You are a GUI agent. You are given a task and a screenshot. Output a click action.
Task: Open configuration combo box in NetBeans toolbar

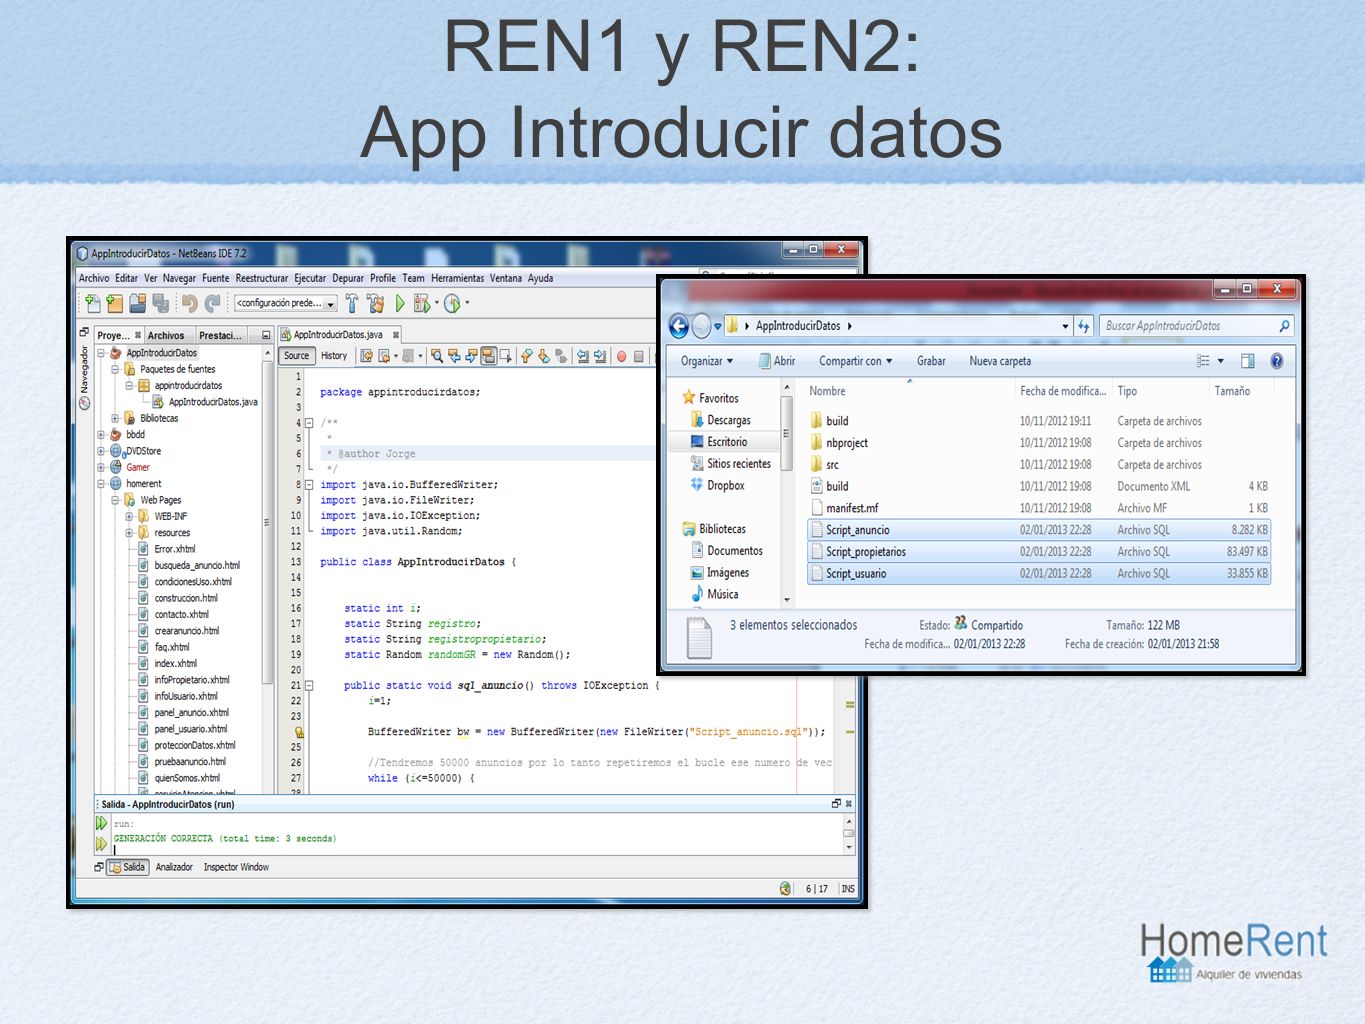coord(286,303)
